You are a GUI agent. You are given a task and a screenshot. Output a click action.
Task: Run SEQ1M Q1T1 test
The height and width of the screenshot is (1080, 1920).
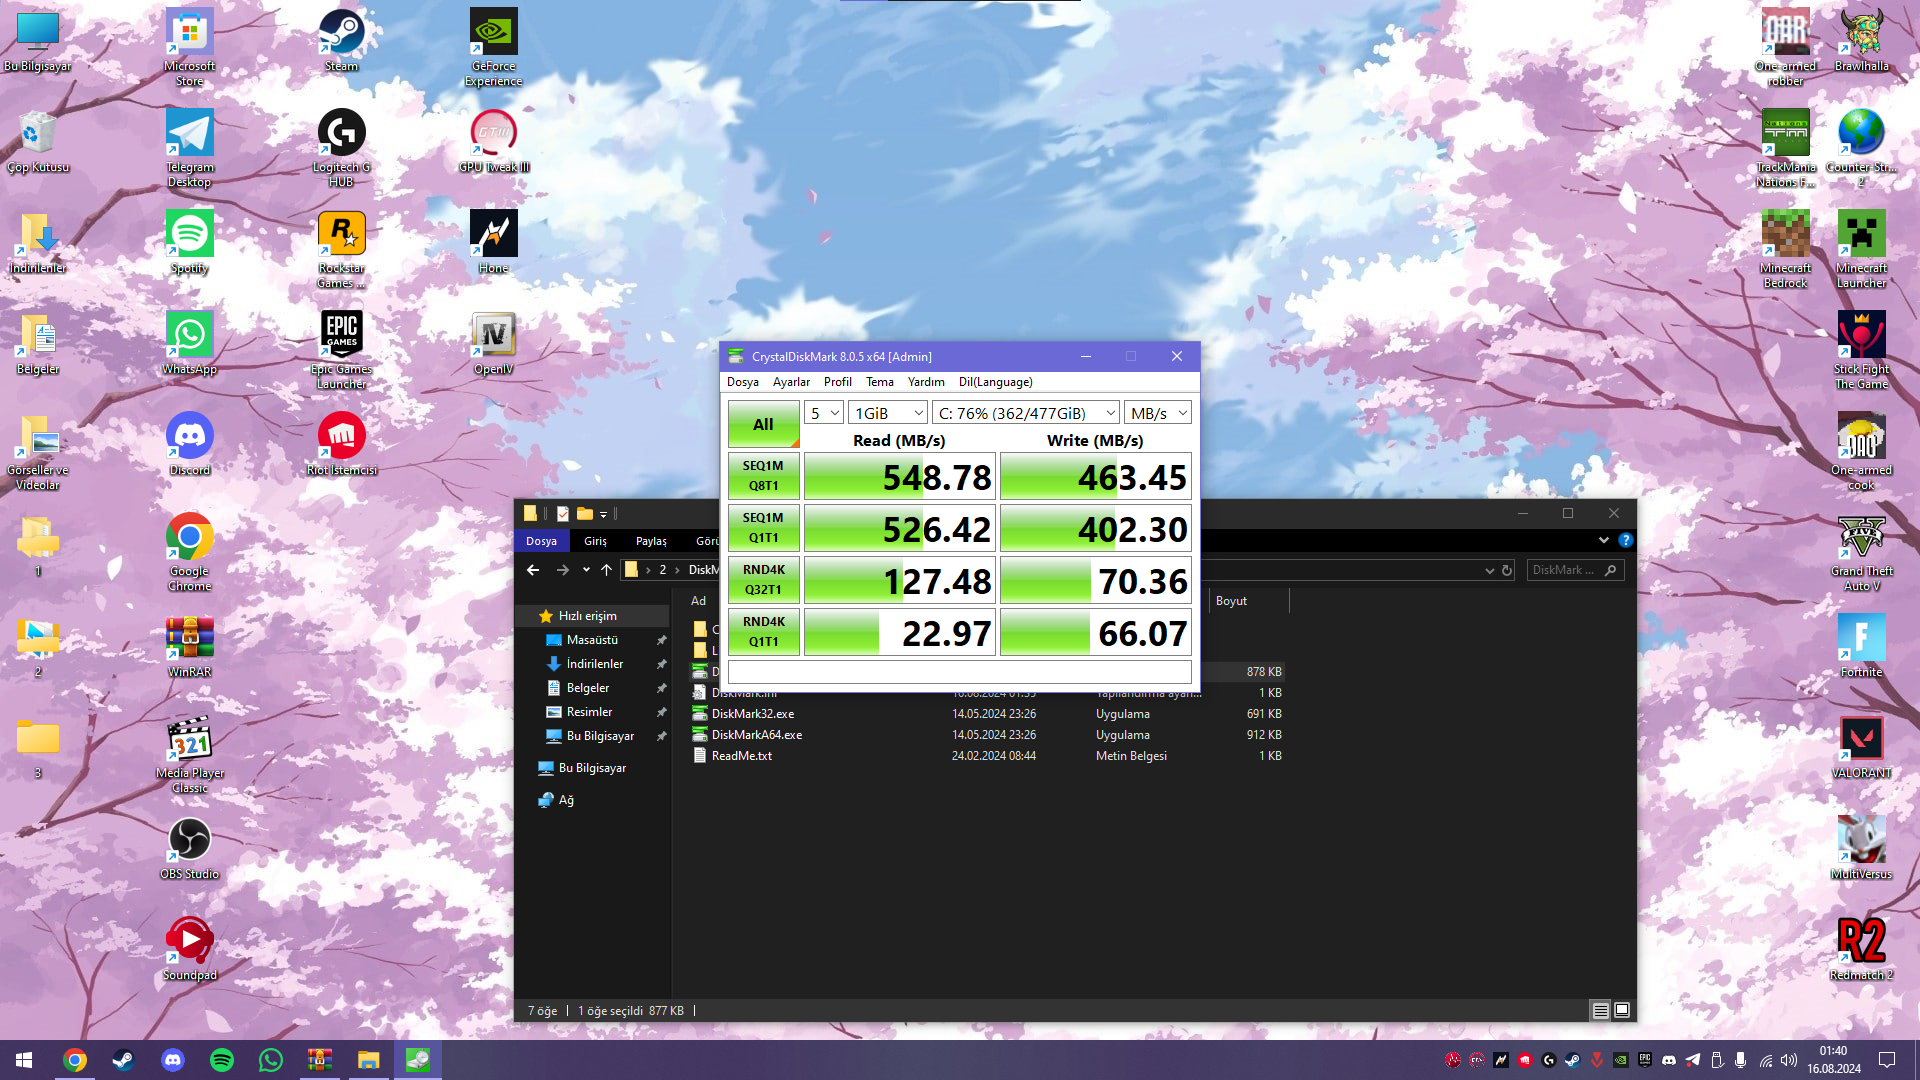764,528
